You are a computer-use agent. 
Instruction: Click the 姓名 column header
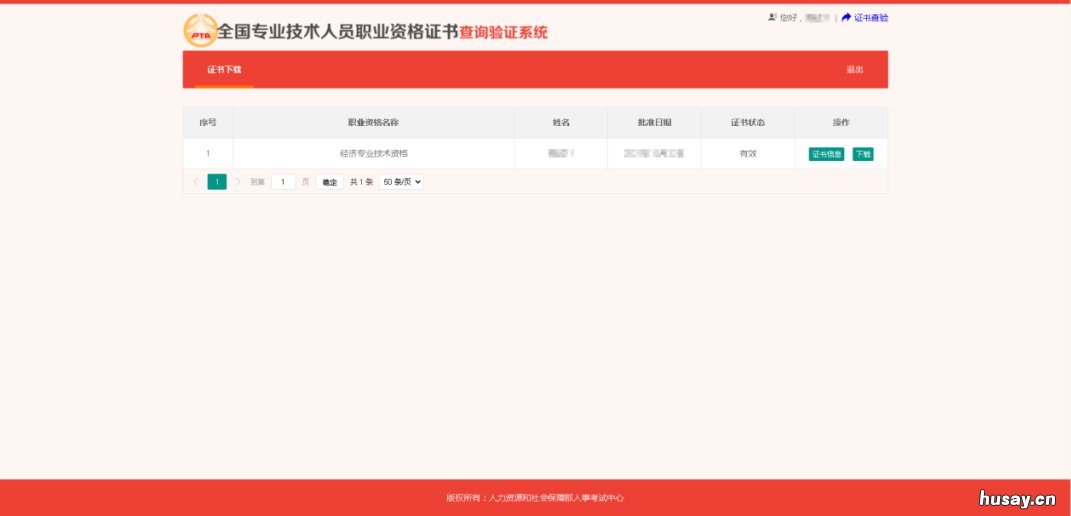click(561, 122)
